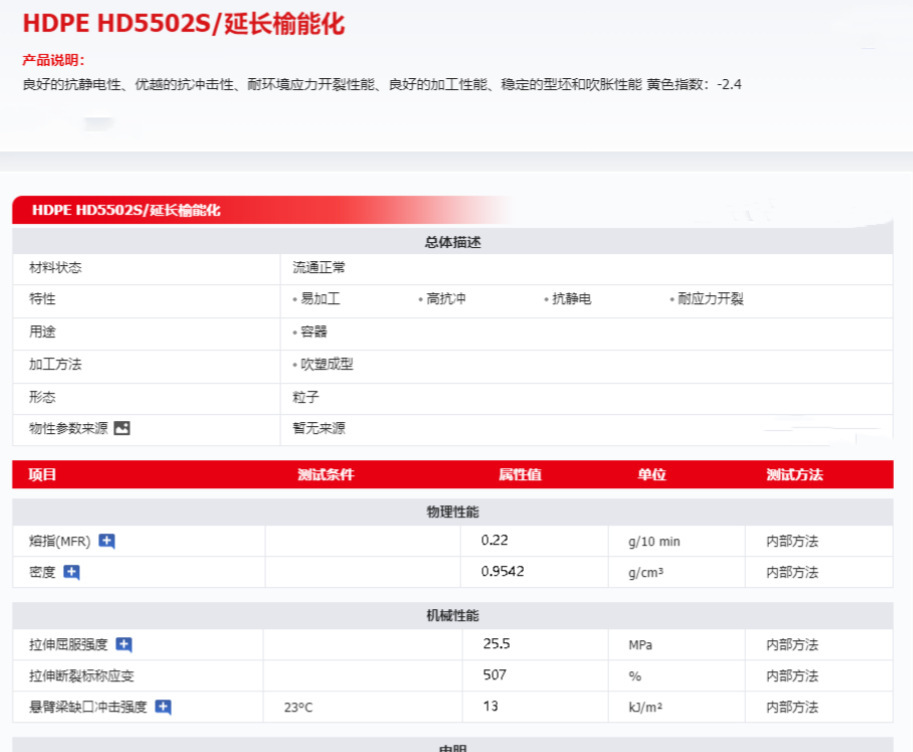Click the 暂无来源 value

(319, 428)
